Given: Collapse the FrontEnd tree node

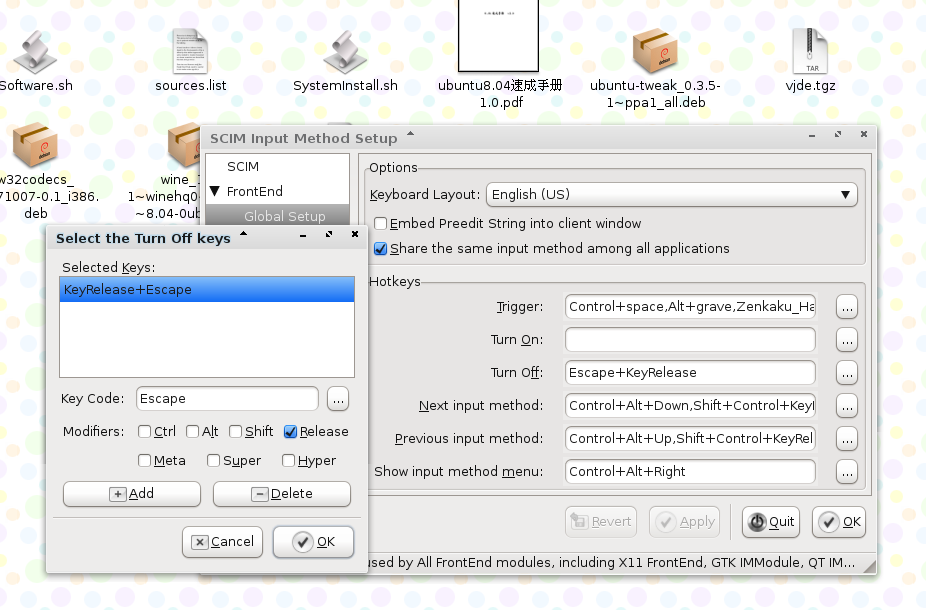Looking at the screenshot, I should point(215,191).
